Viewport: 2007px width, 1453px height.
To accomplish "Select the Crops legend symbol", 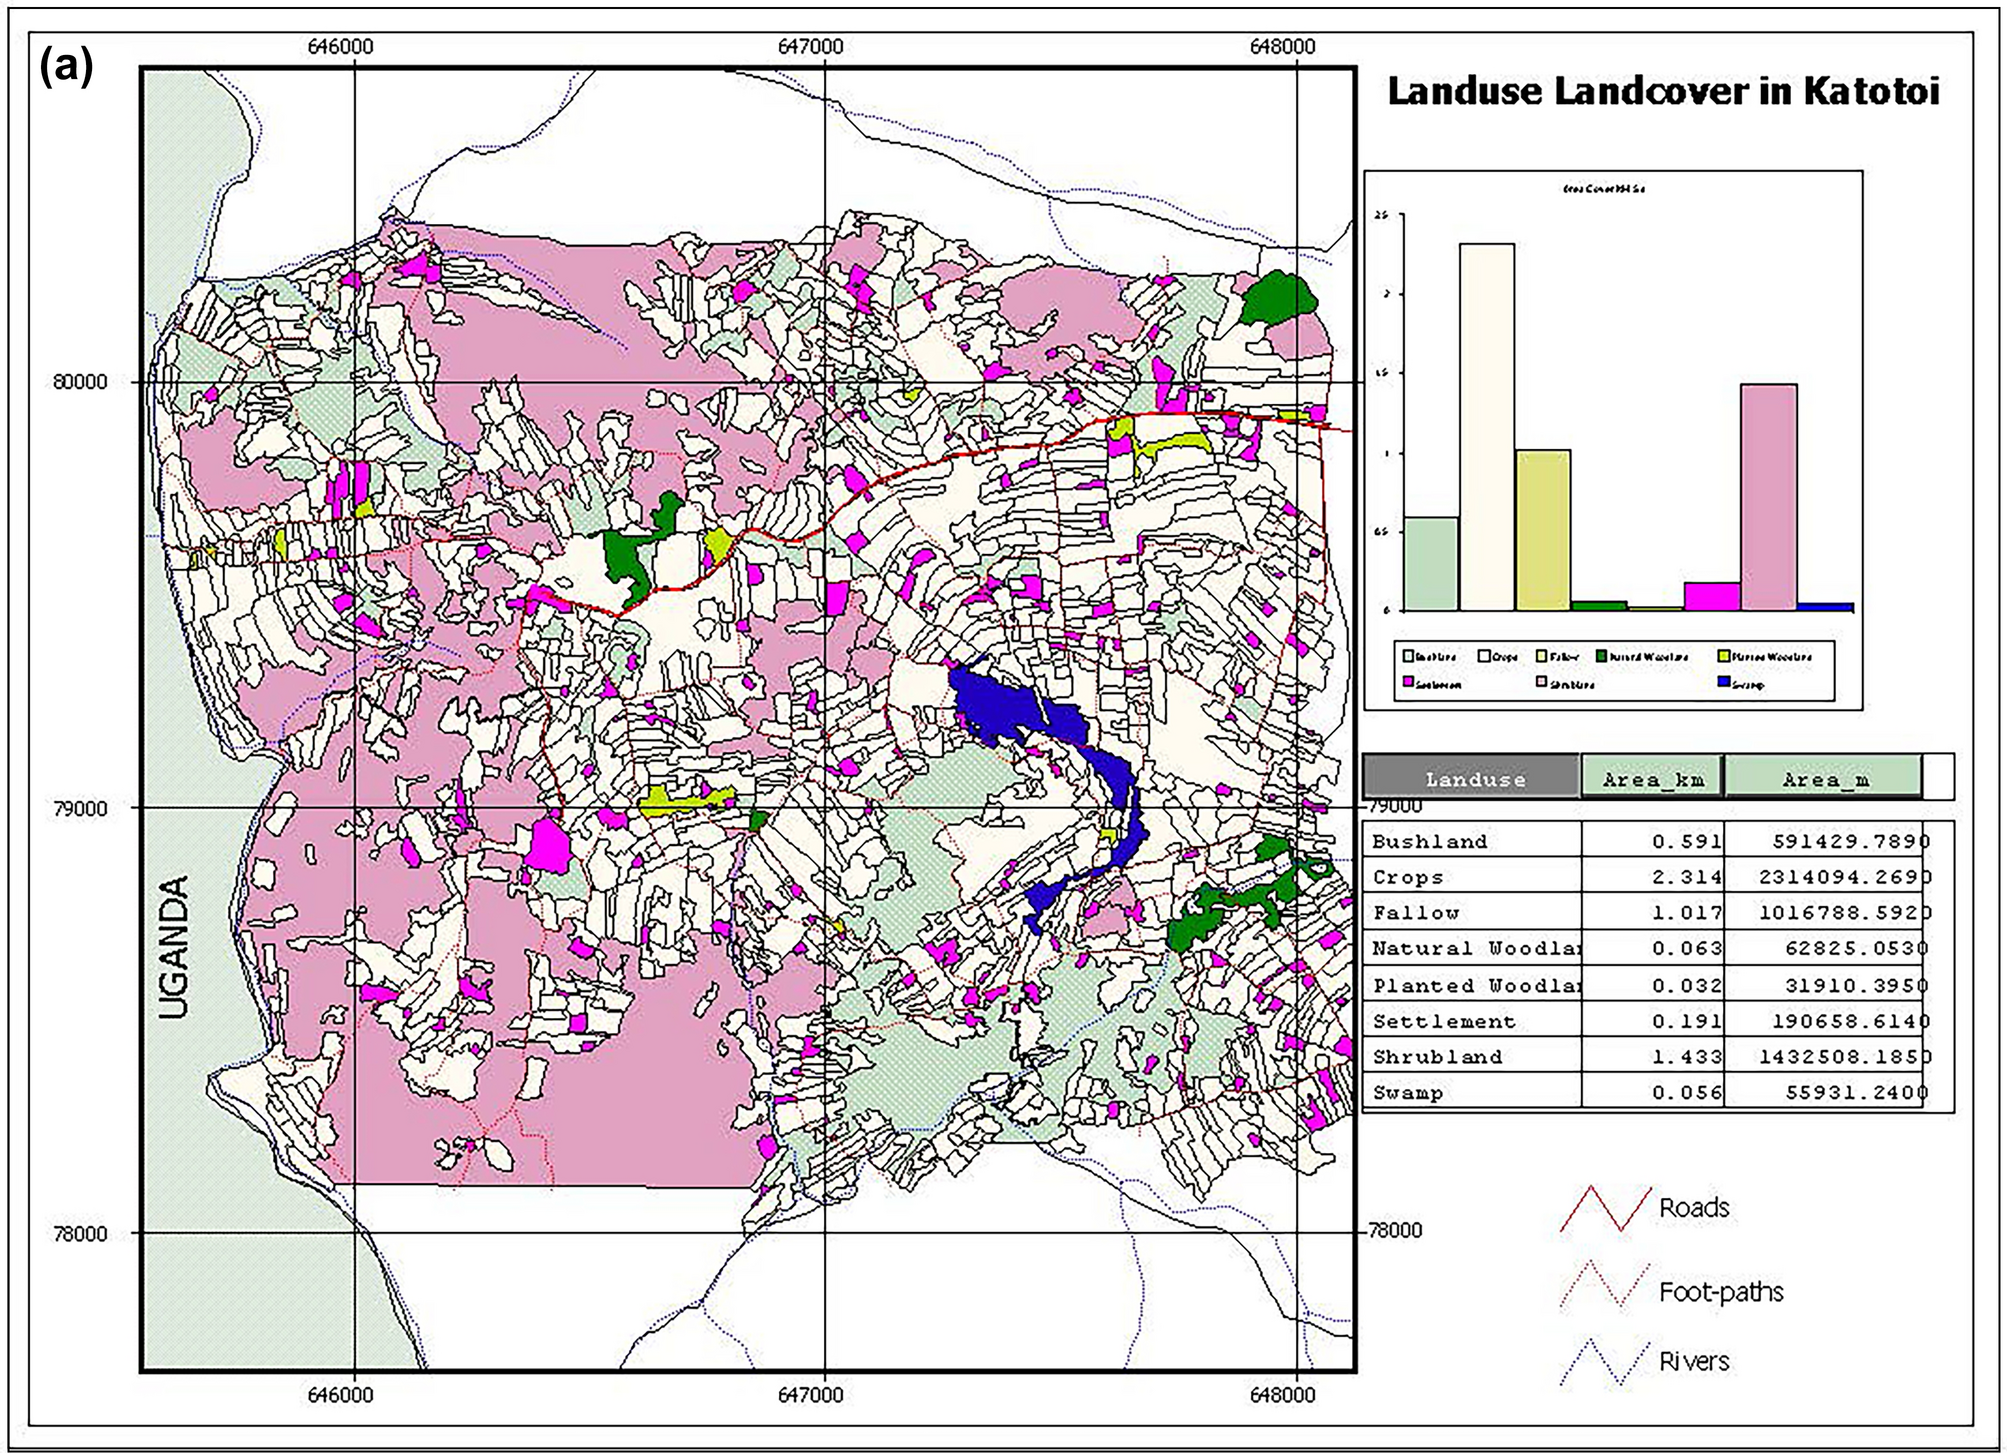I will click(x=1483, y=655).
